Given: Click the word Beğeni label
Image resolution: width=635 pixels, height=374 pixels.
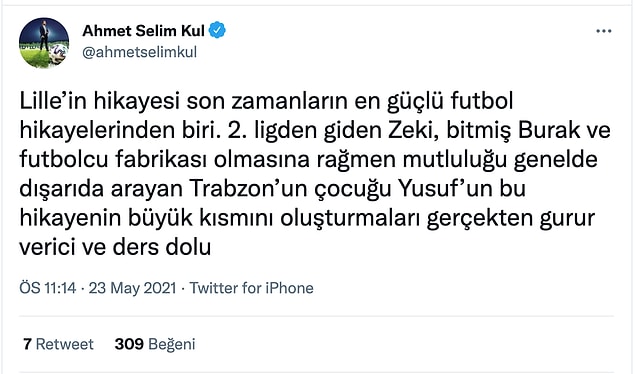Looking at the screenshot, I should coord(172,344).
